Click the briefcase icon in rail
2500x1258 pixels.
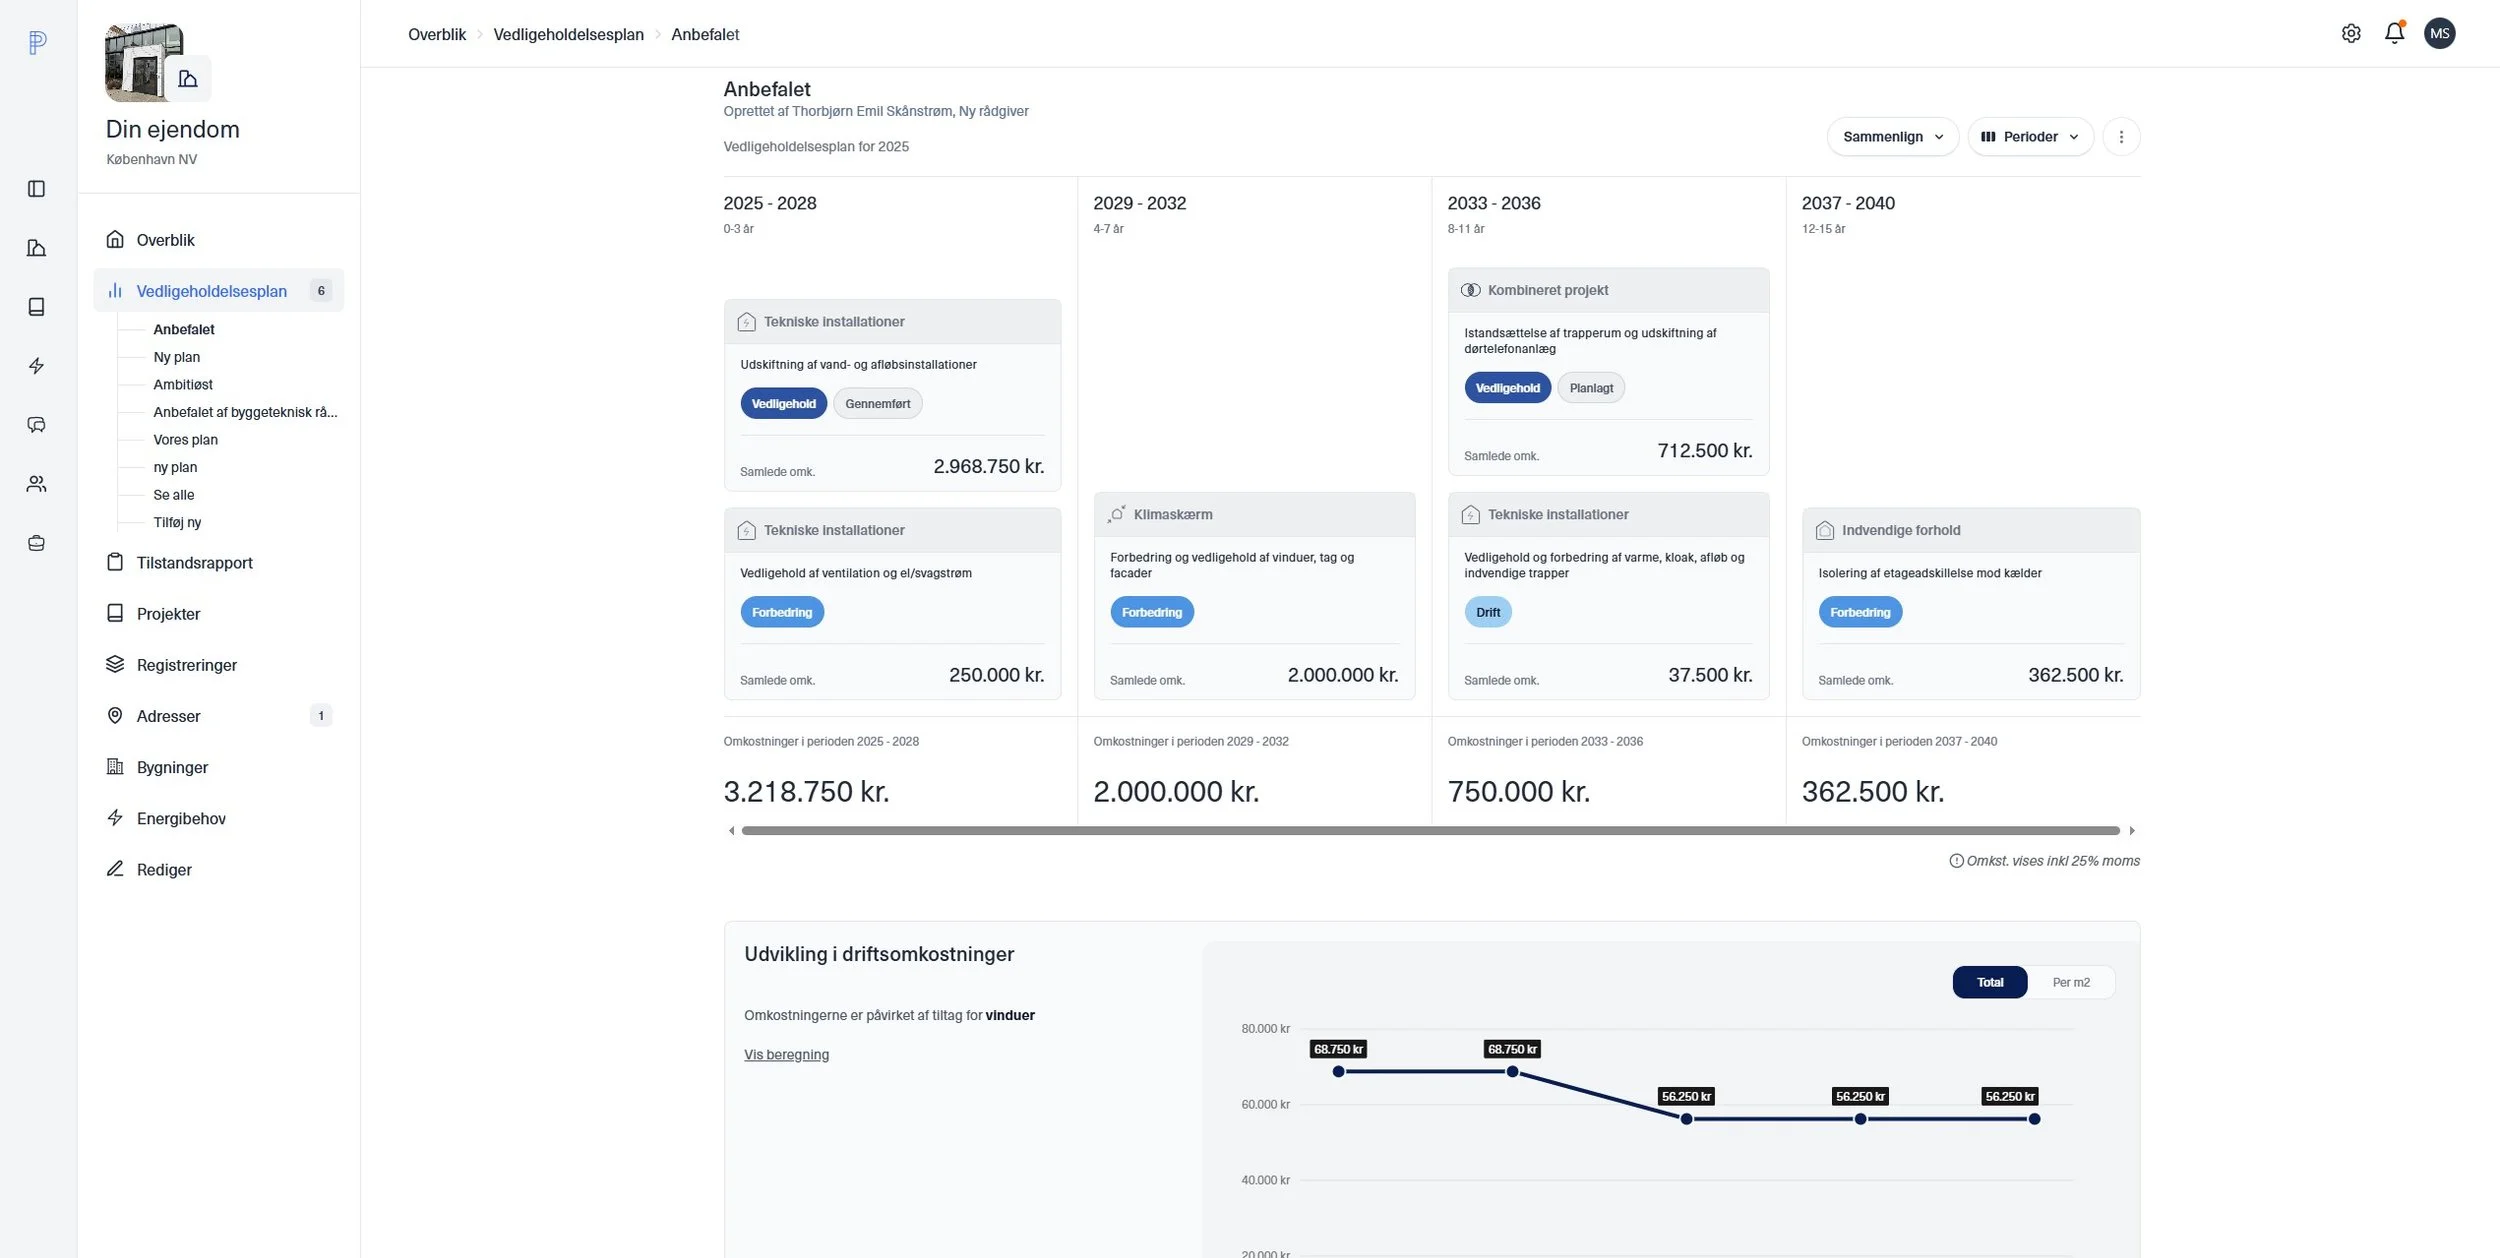pos(37,543)
